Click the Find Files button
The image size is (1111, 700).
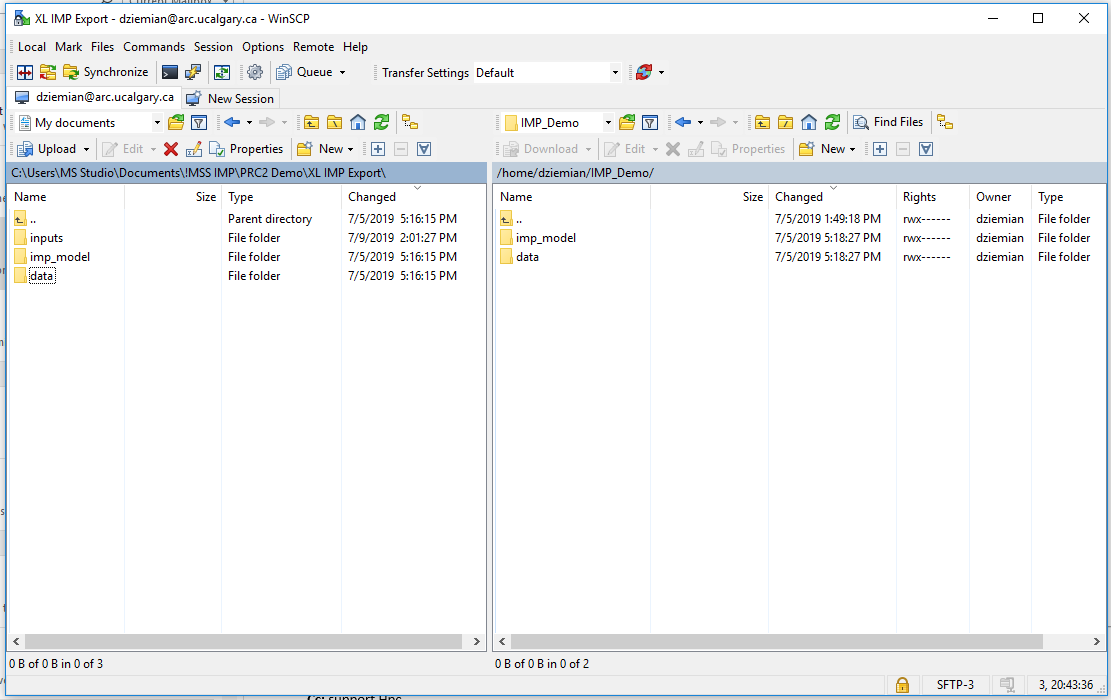(x=889, y=122)
